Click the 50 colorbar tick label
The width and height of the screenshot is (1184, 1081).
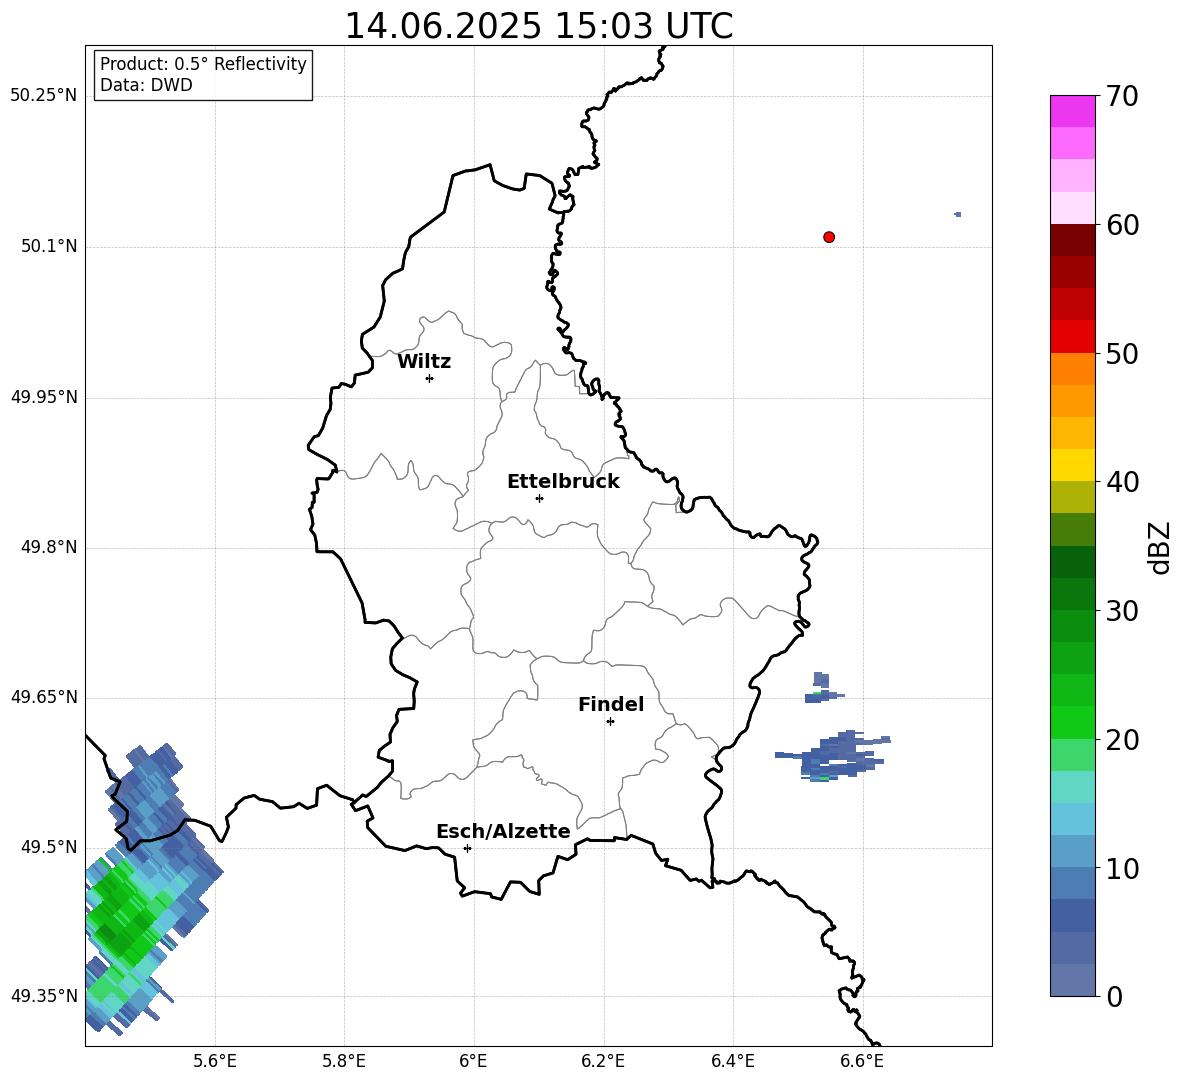click(x=1121, y=354)
